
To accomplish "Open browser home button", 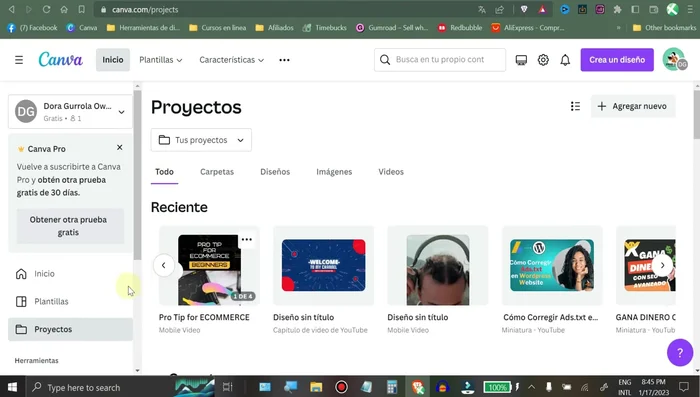I will [64, 9].
